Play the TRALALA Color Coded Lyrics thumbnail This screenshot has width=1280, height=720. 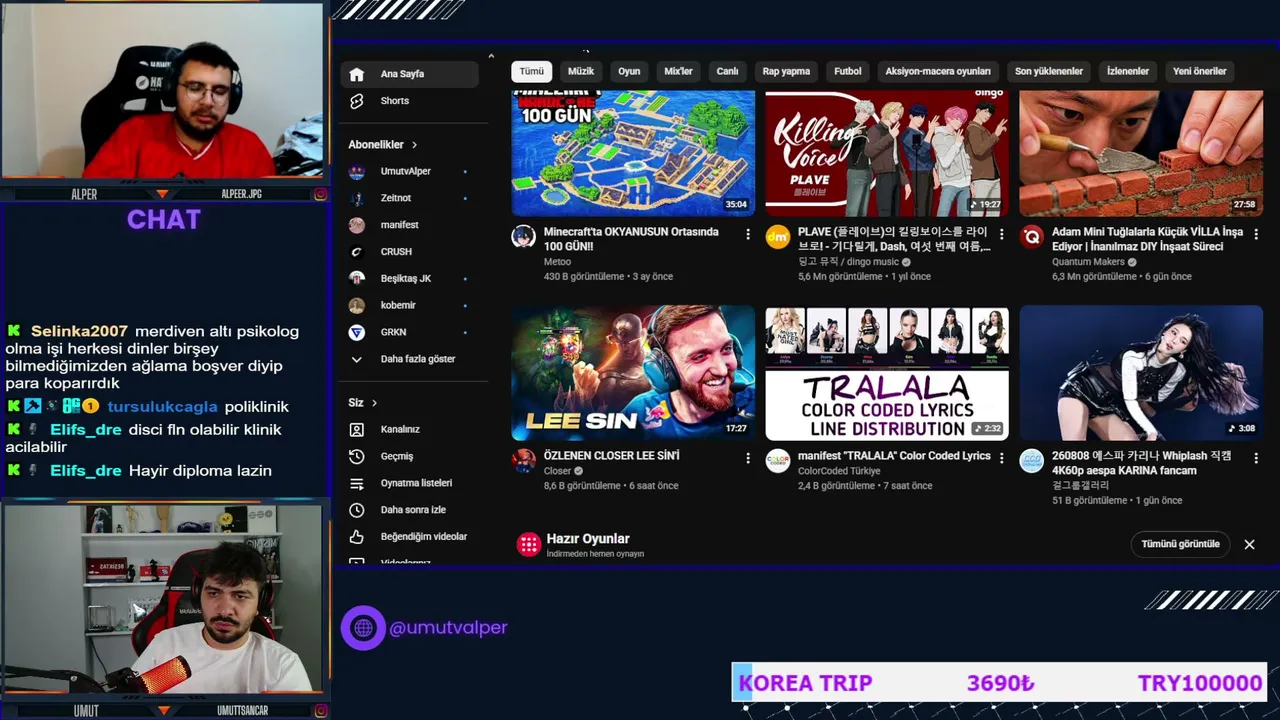[x=887, y=373]
